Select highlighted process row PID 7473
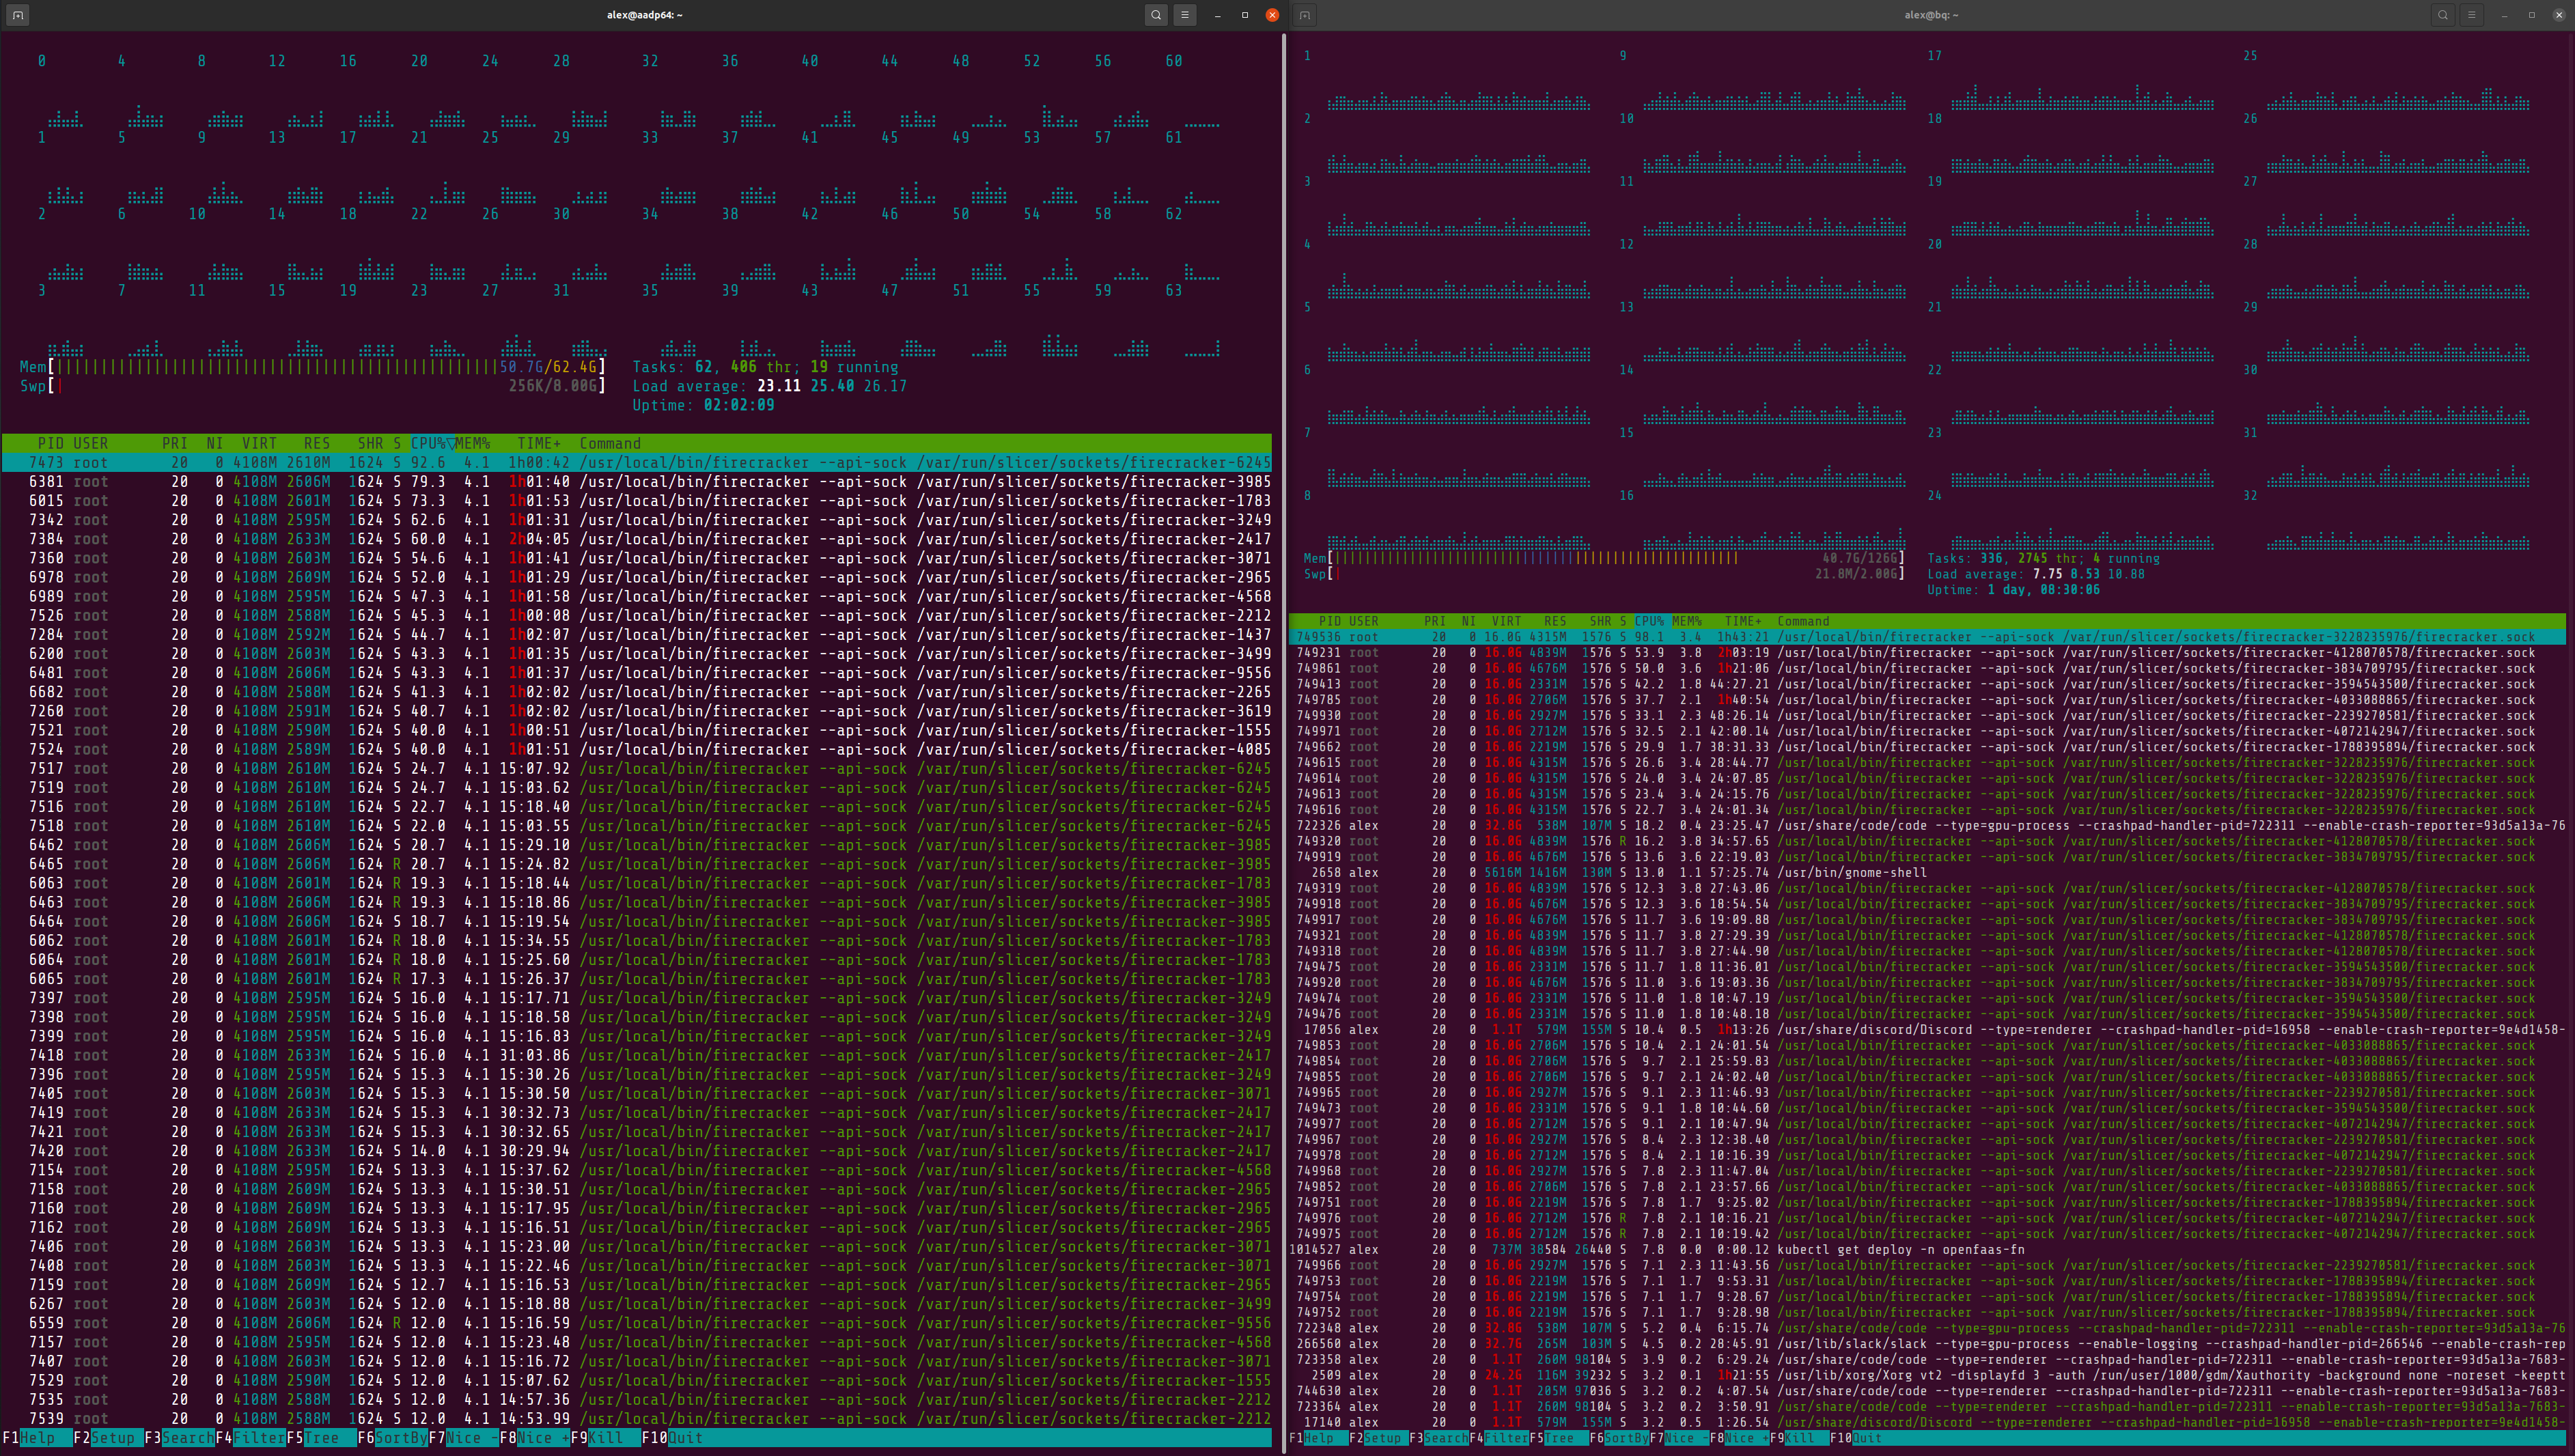The height and width of the screenshot is (1456, 2575). (x=636, y=463)
